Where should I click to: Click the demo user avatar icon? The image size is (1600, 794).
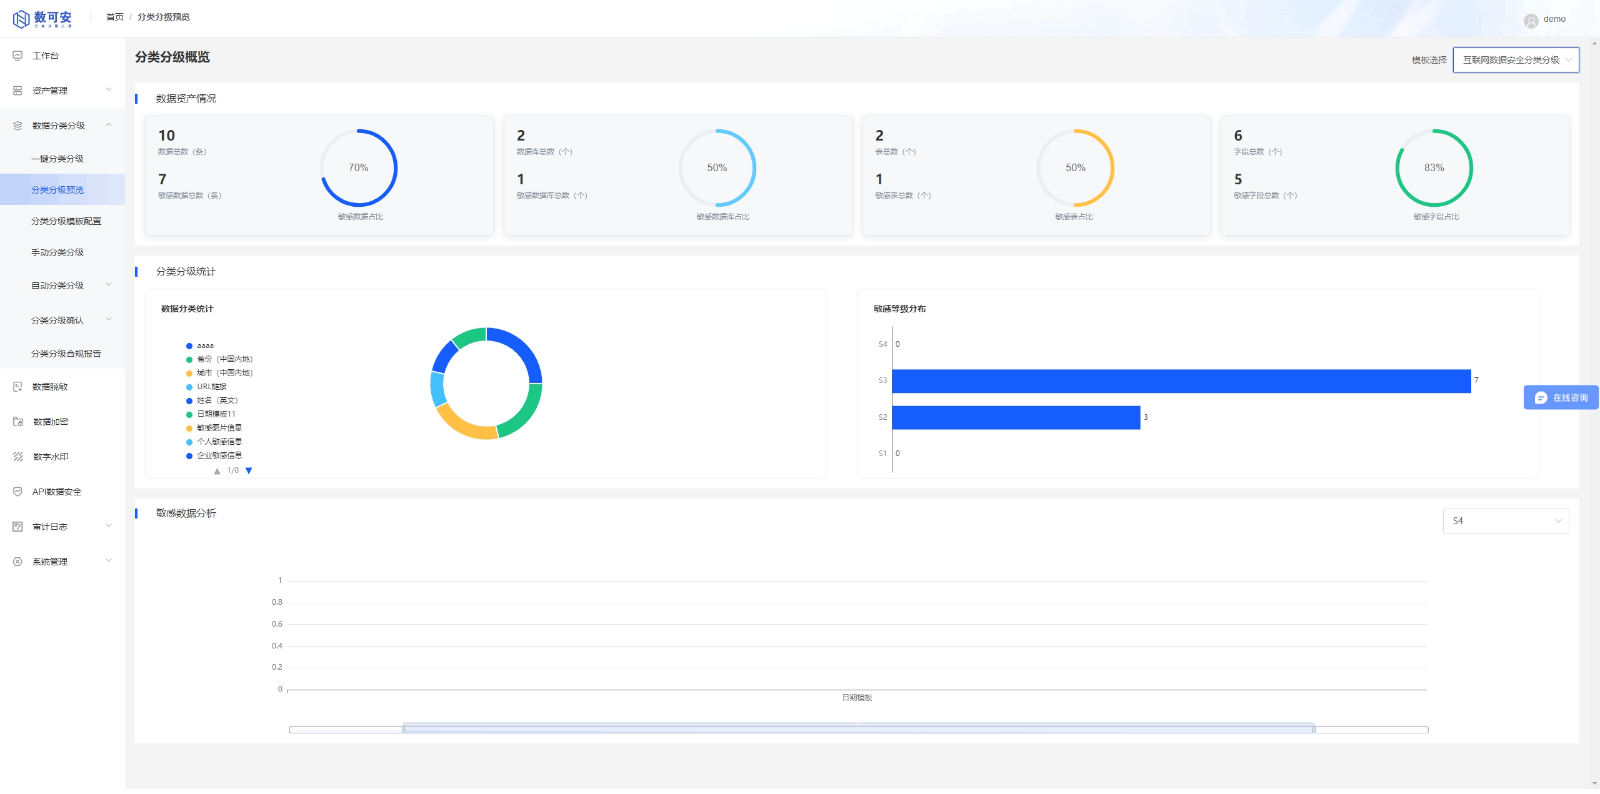point(1530,20)
